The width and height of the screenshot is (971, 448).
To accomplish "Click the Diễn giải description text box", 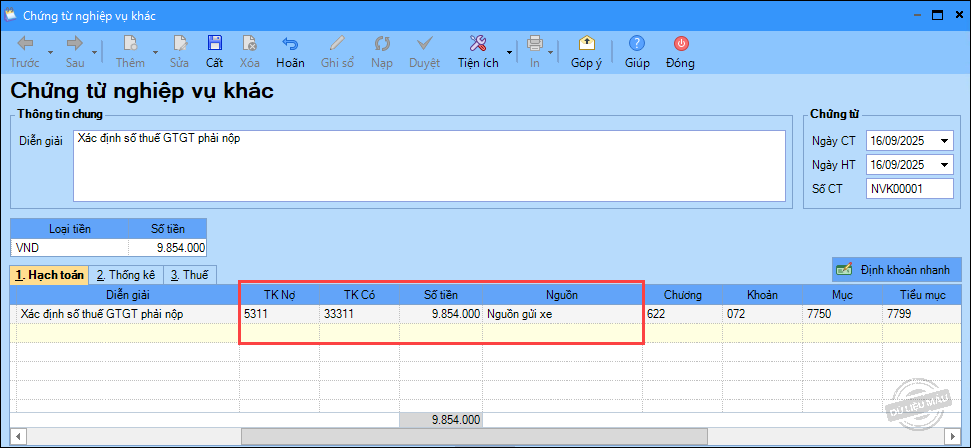I will (x=428, y=166).
